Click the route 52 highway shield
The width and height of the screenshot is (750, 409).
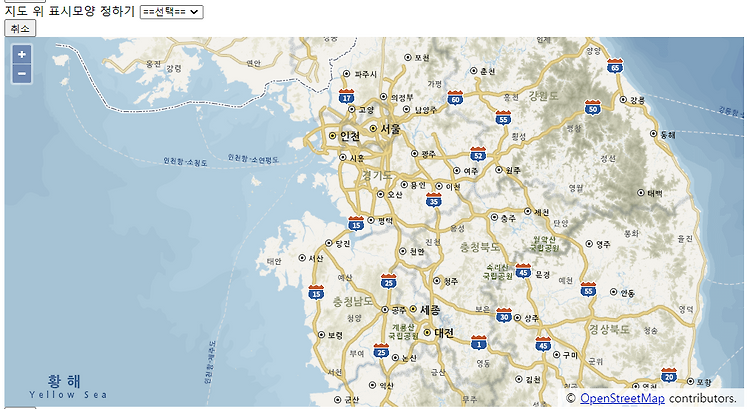(478, 154)
